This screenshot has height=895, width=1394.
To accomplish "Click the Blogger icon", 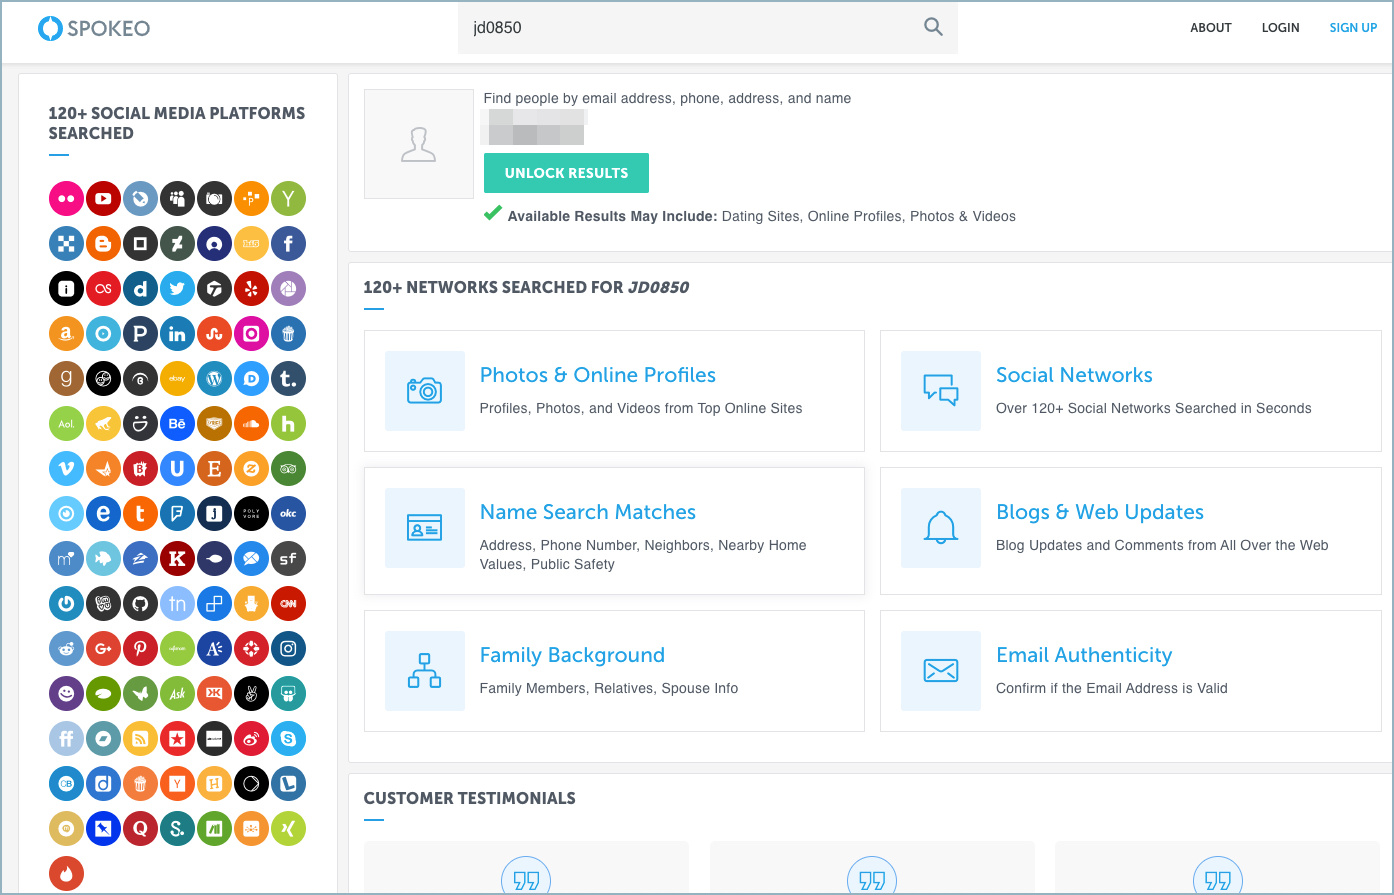I will (103, 244).
